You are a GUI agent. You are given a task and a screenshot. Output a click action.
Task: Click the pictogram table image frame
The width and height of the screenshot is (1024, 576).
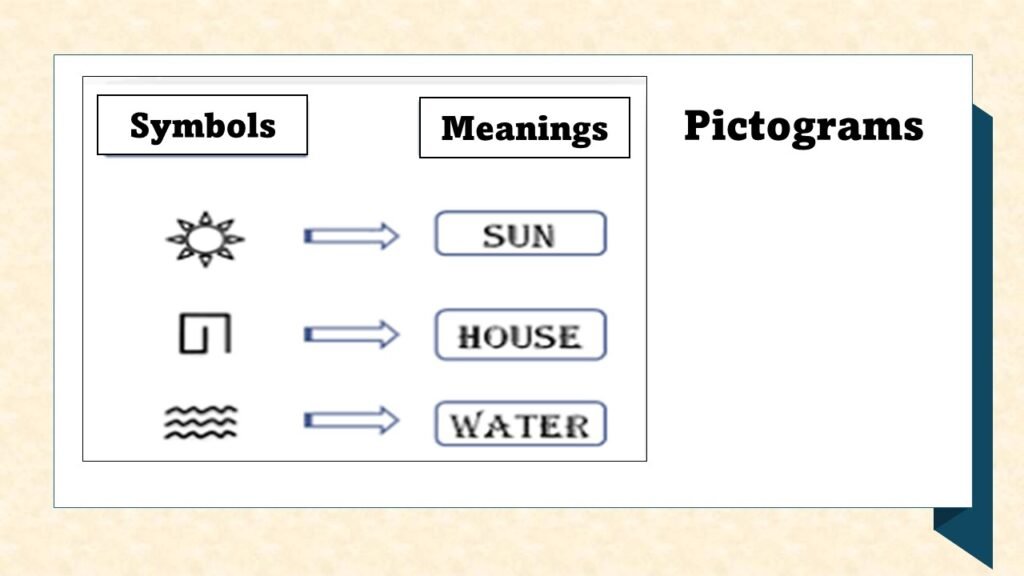(364, 268)
